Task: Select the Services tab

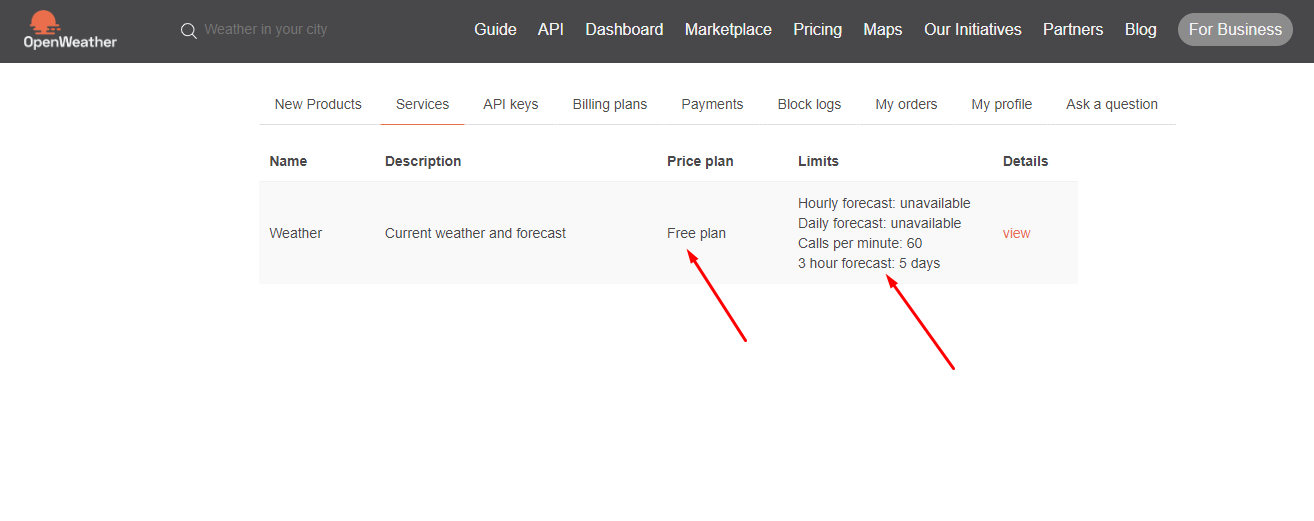Action: point(422,104)
